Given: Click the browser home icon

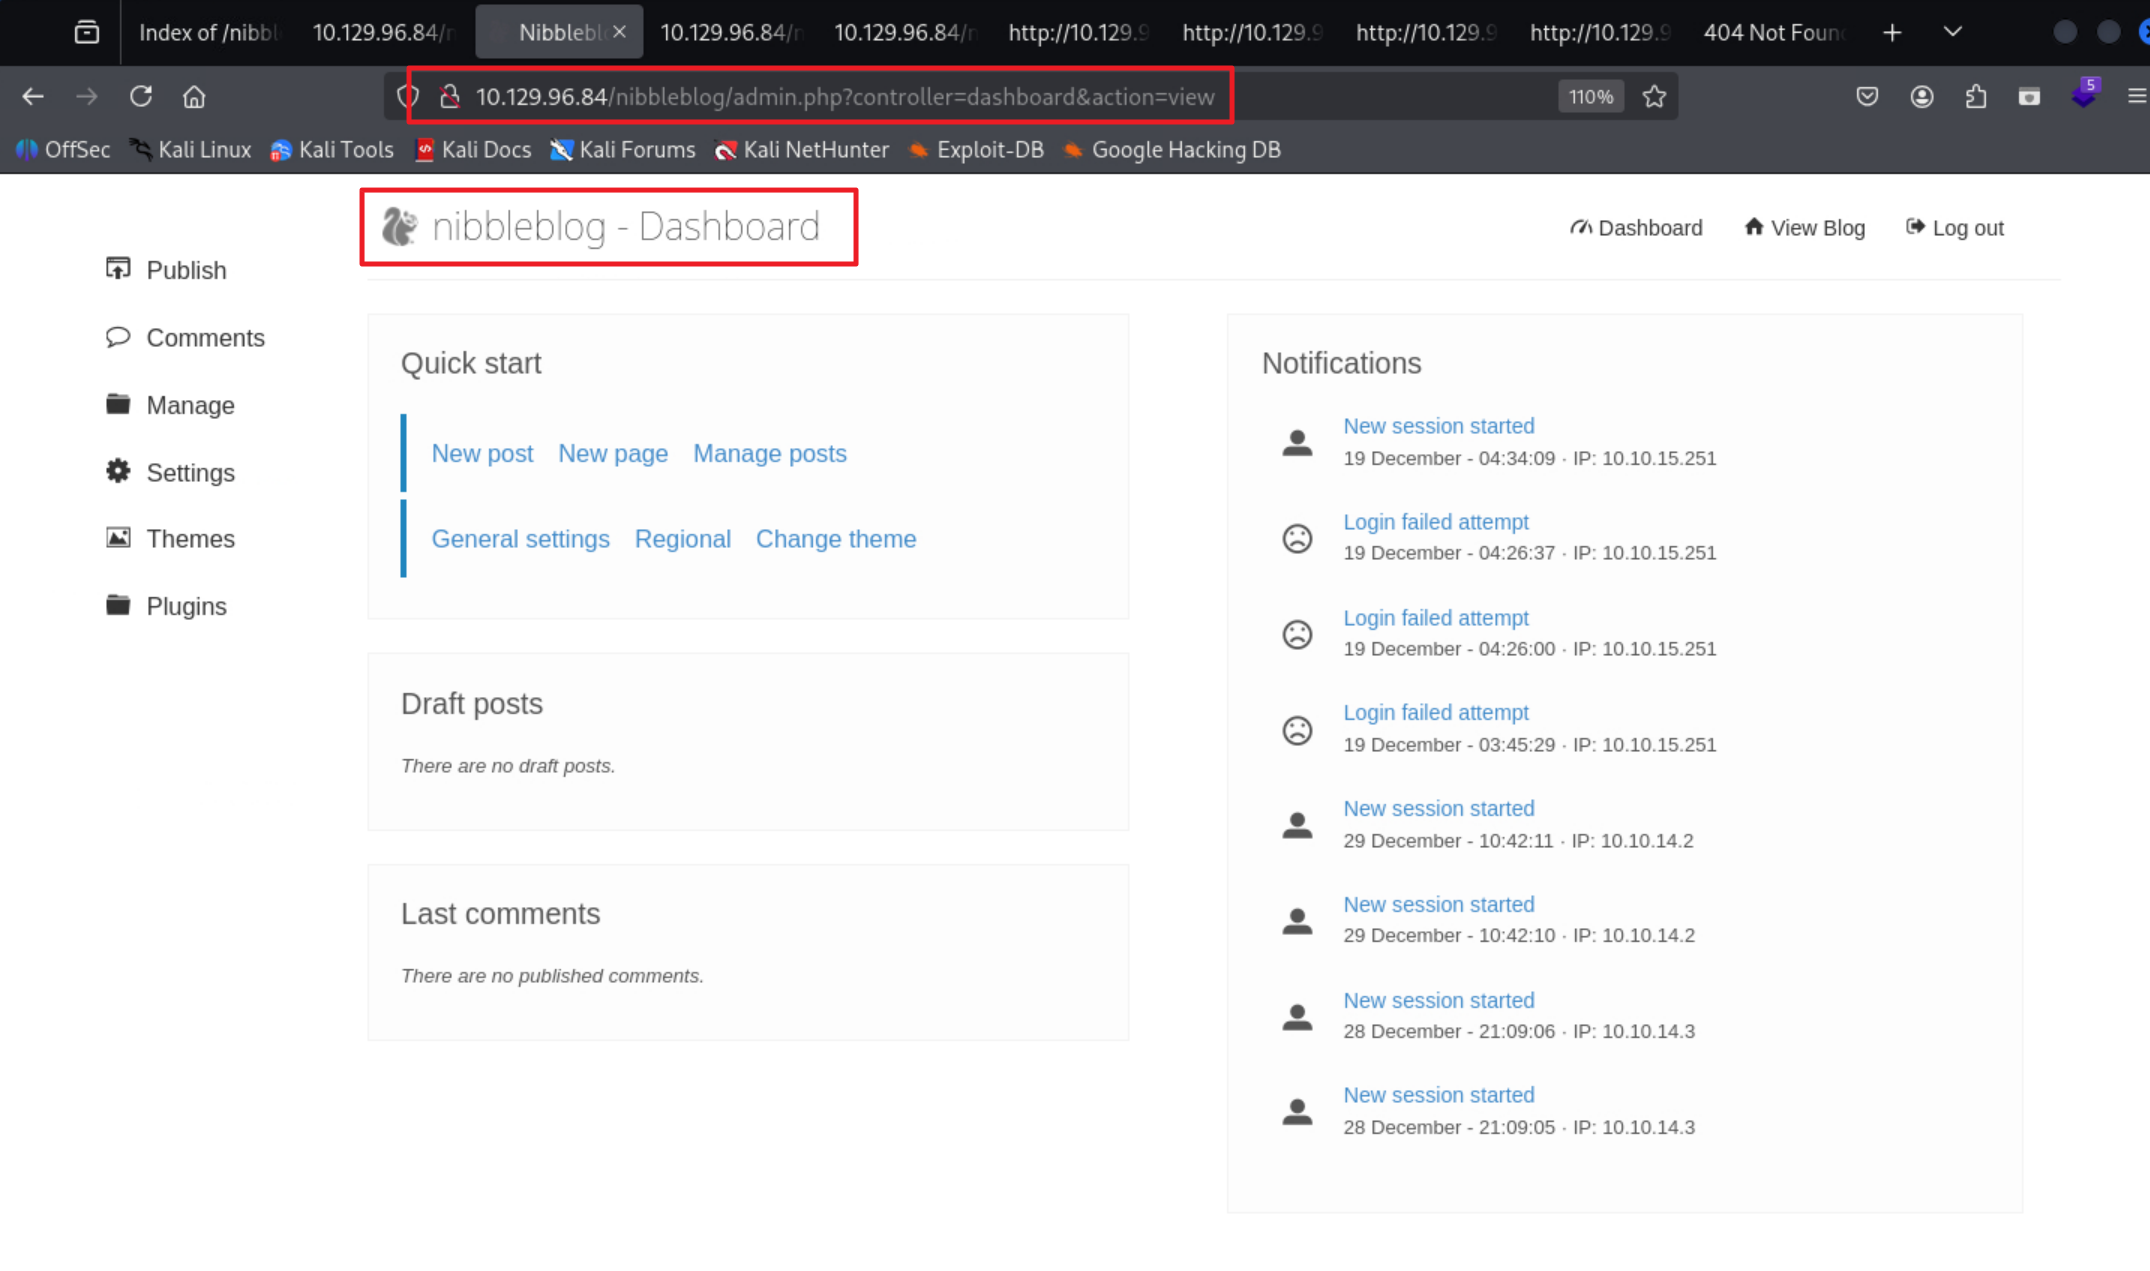Looking at the screenshot, I should 194,97.
